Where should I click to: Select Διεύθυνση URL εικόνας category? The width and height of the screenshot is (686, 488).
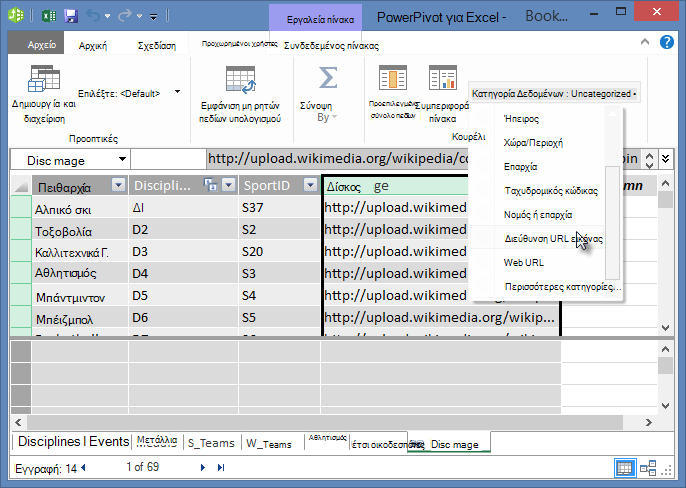[x=553, y=239]
